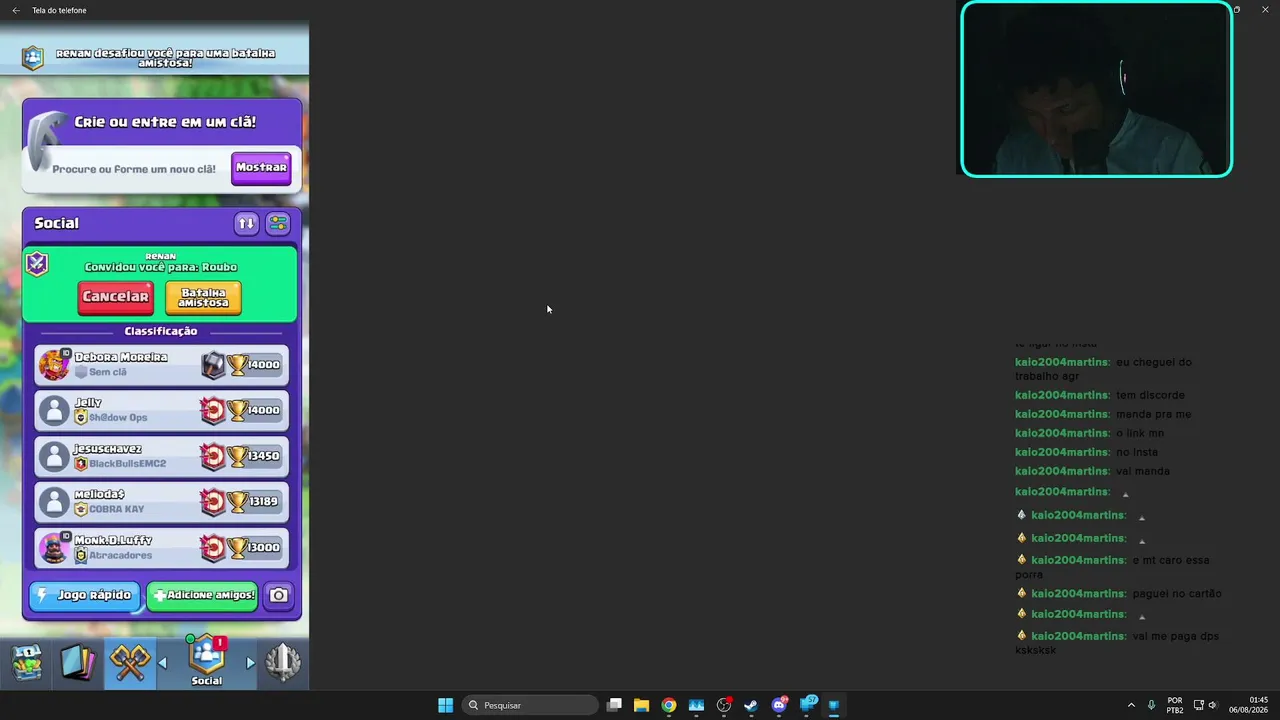The width and height of the screenshot is (1280, 720).
Task: Open Social filter settings sliders button
Action: click(x=278, y=223)
